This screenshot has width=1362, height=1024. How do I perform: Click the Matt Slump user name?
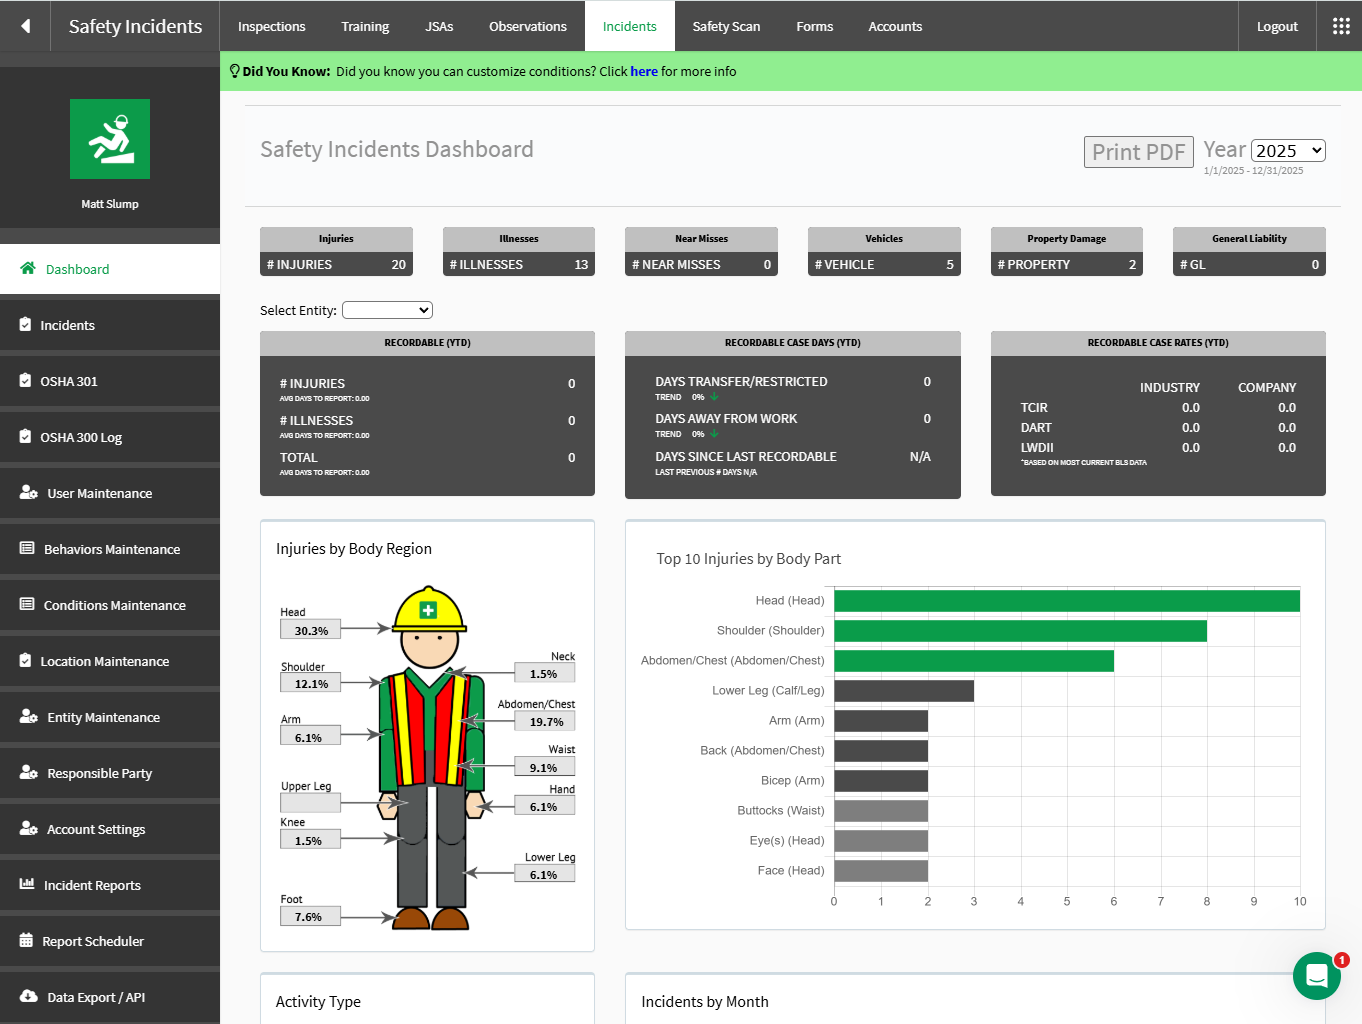coord(110,204)
